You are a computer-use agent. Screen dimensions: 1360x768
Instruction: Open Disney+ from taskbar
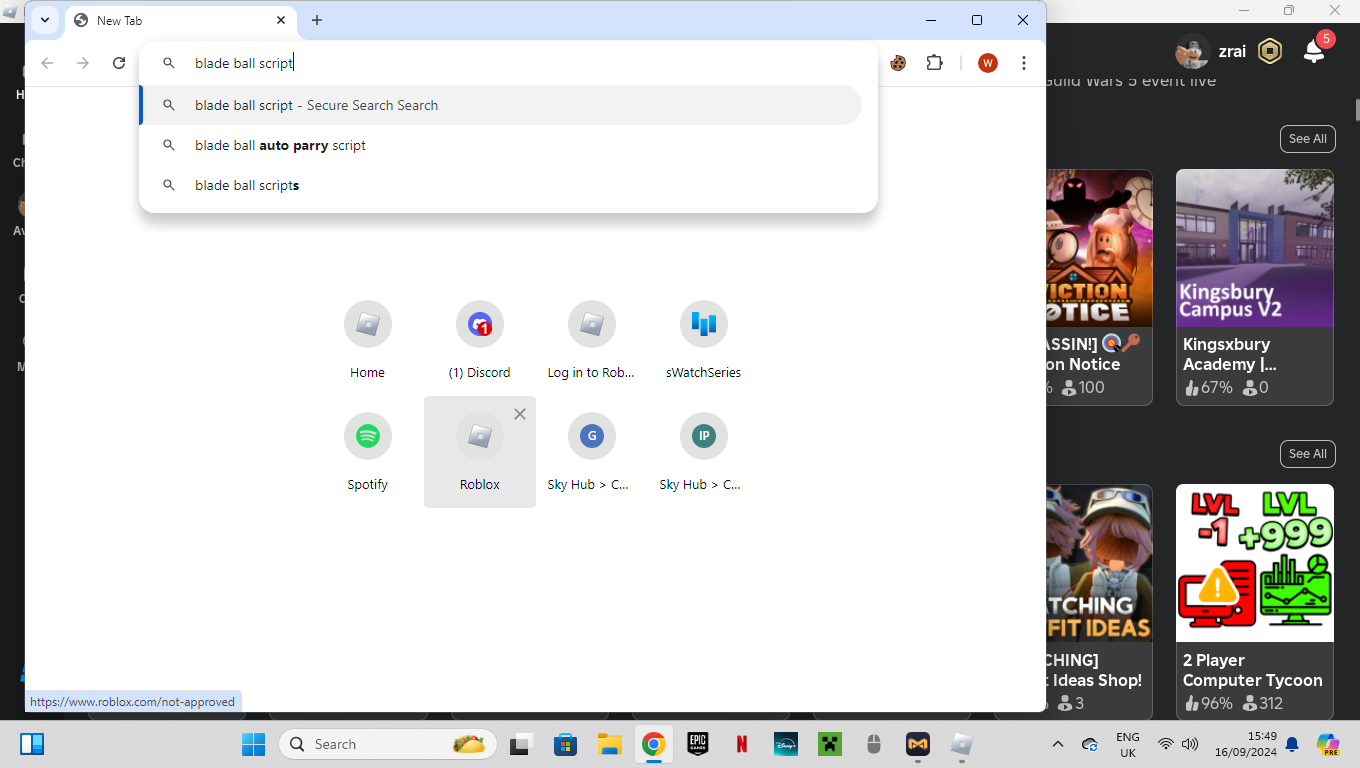[x=785, y=744]
